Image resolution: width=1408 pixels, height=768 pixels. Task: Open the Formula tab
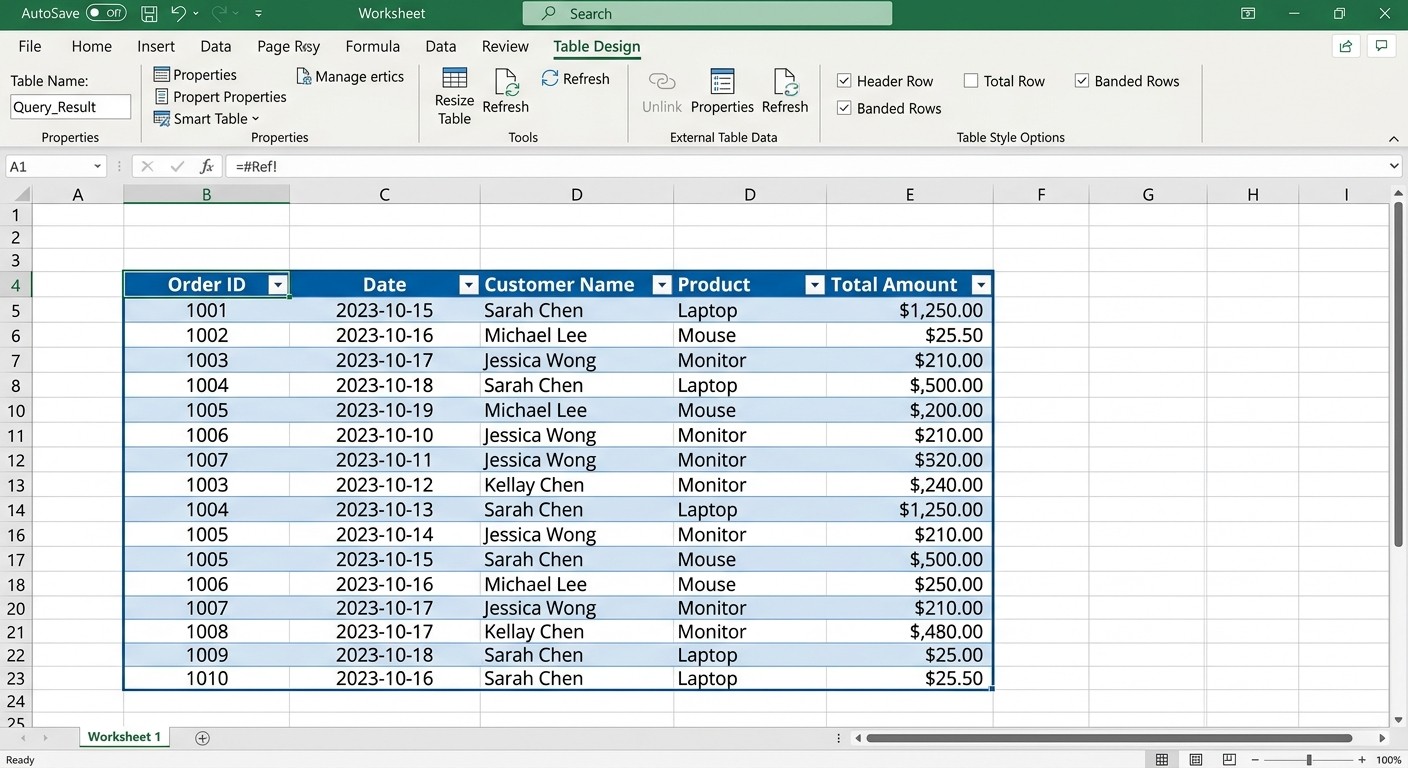coord(373,46)
